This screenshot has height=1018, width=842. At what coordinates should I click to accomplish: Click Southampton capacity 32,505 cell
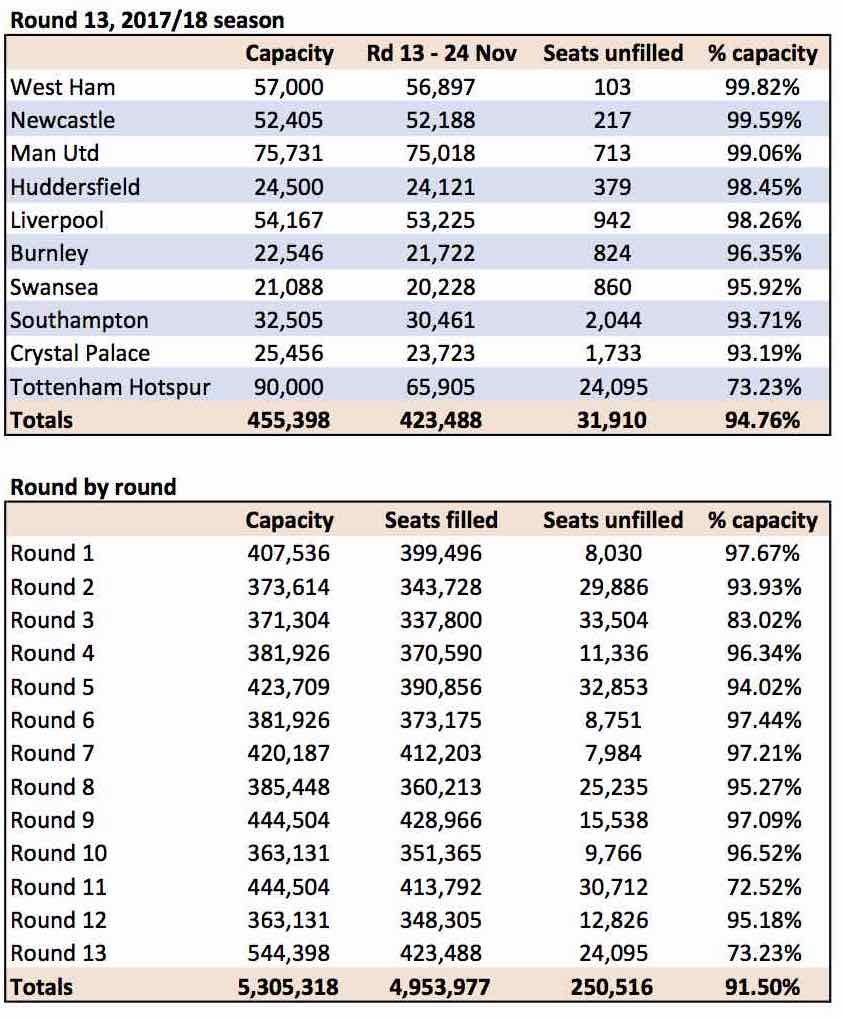[x=288, y=320]
